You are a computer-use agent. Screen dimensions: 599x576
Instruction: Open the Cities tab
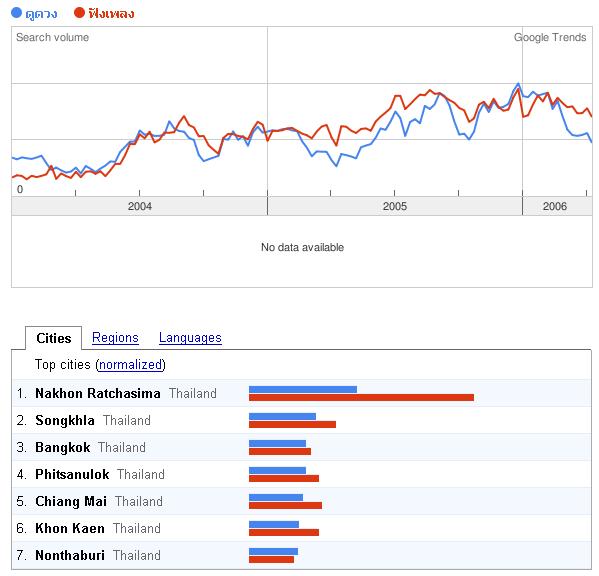[x=53, y=338]
